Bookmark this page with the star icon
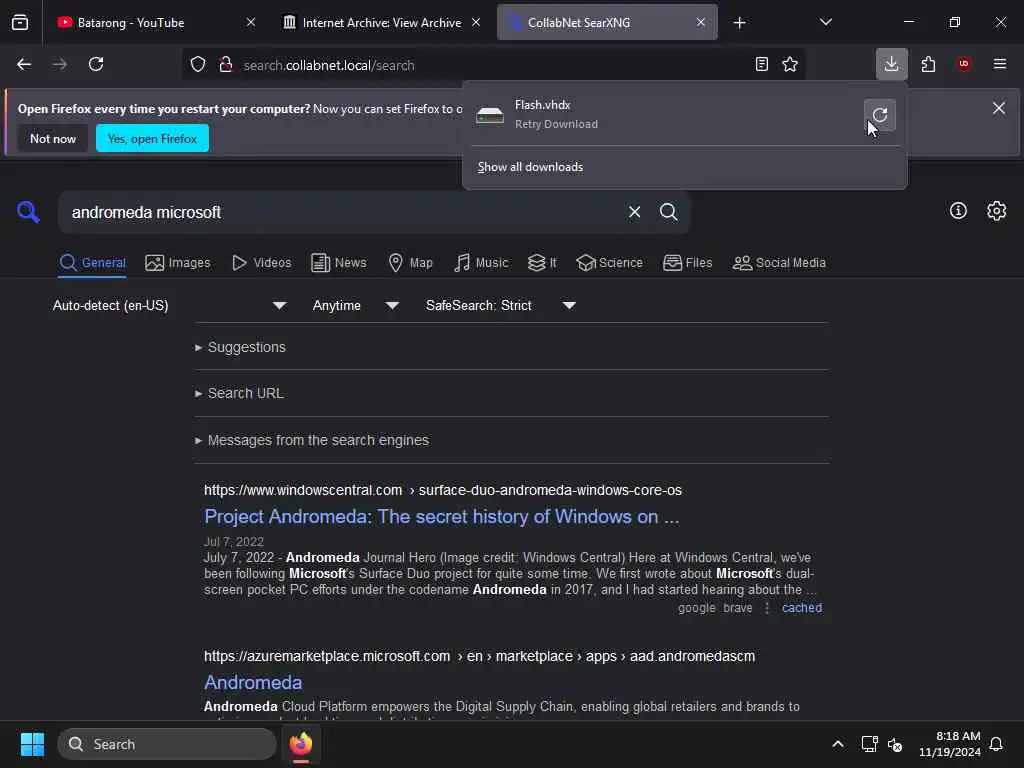The image size is (1024, 768). tap(790, 64)
